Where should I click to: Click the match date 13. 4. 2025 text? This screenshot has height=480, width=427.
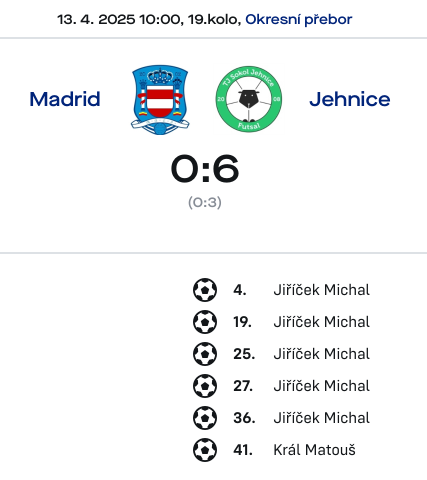pos(96,20)
